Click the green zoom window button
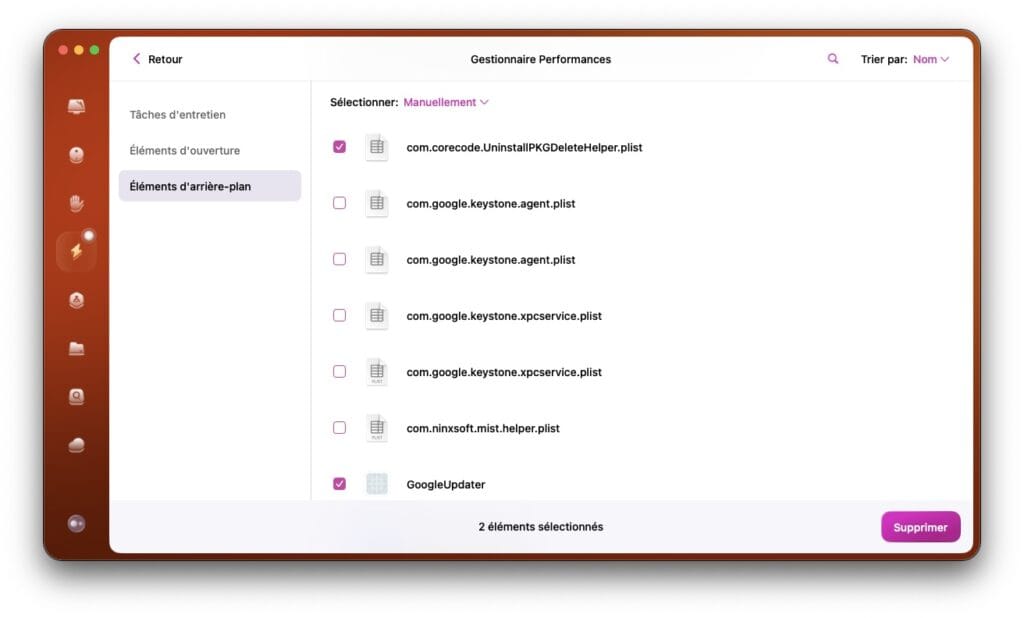1024x618 pixels. pyautogui.click(x=95, y=50)
